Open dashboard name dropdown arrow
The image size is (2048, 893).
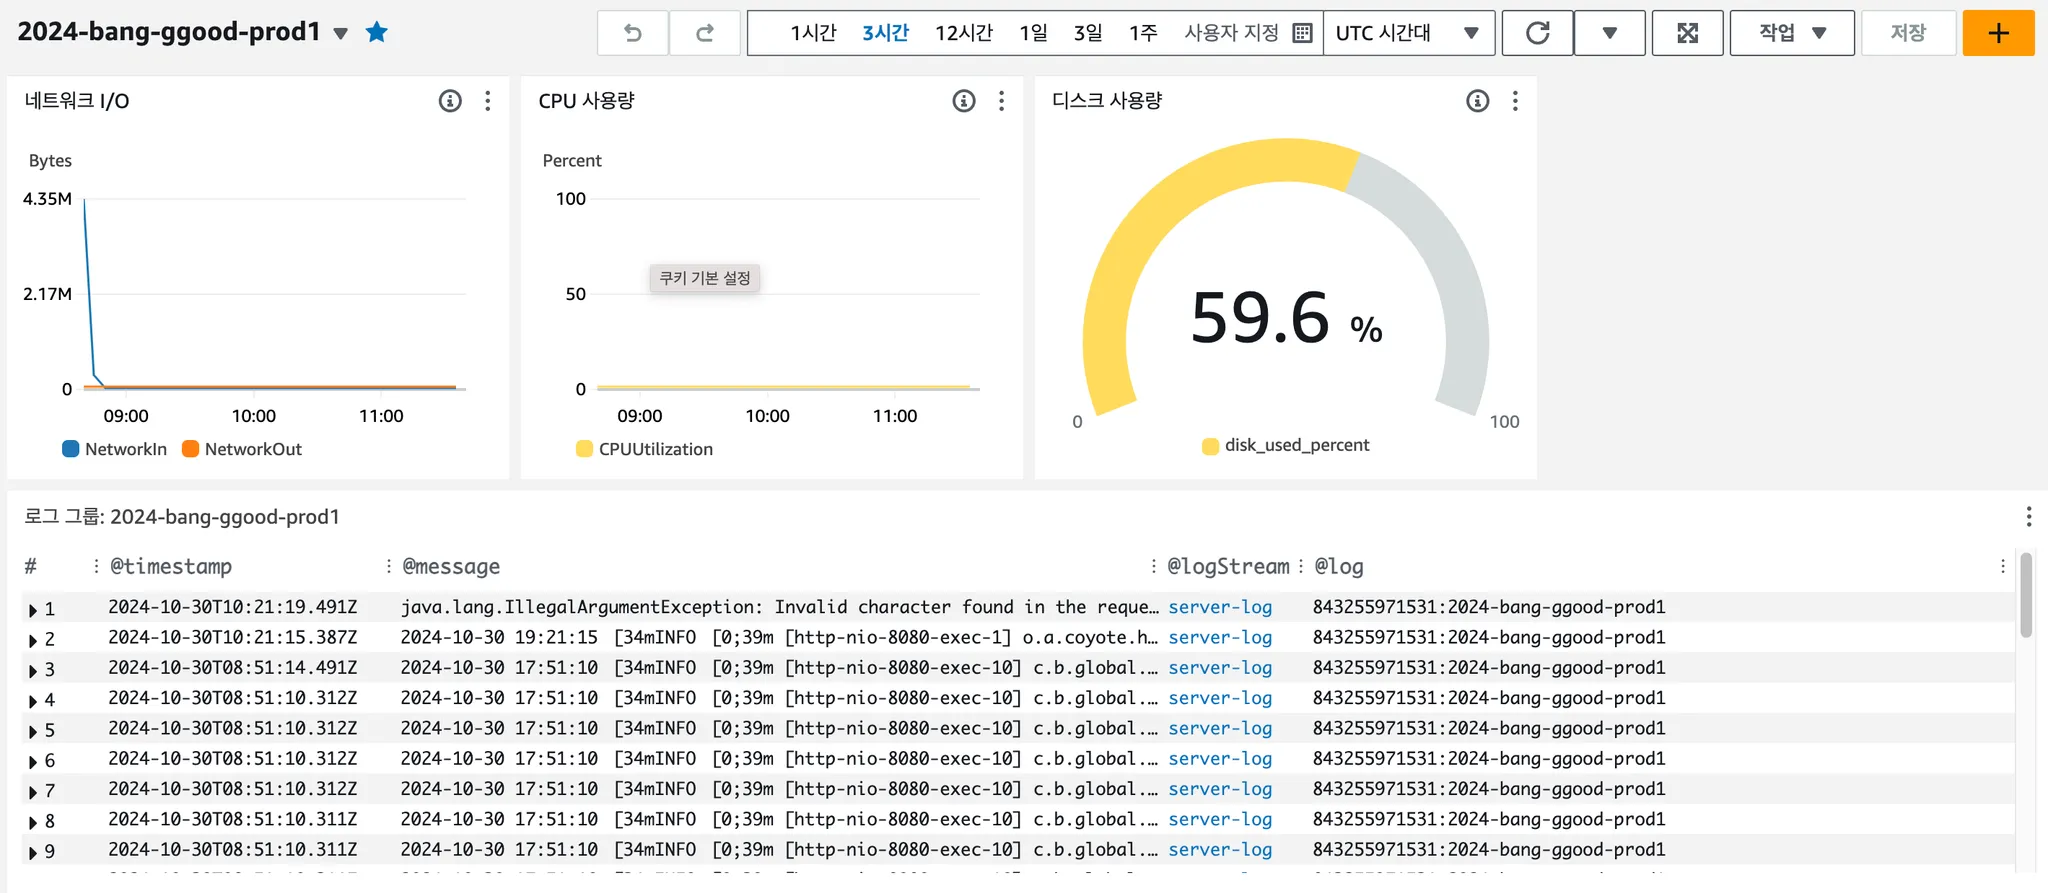[x=340, y=33]
